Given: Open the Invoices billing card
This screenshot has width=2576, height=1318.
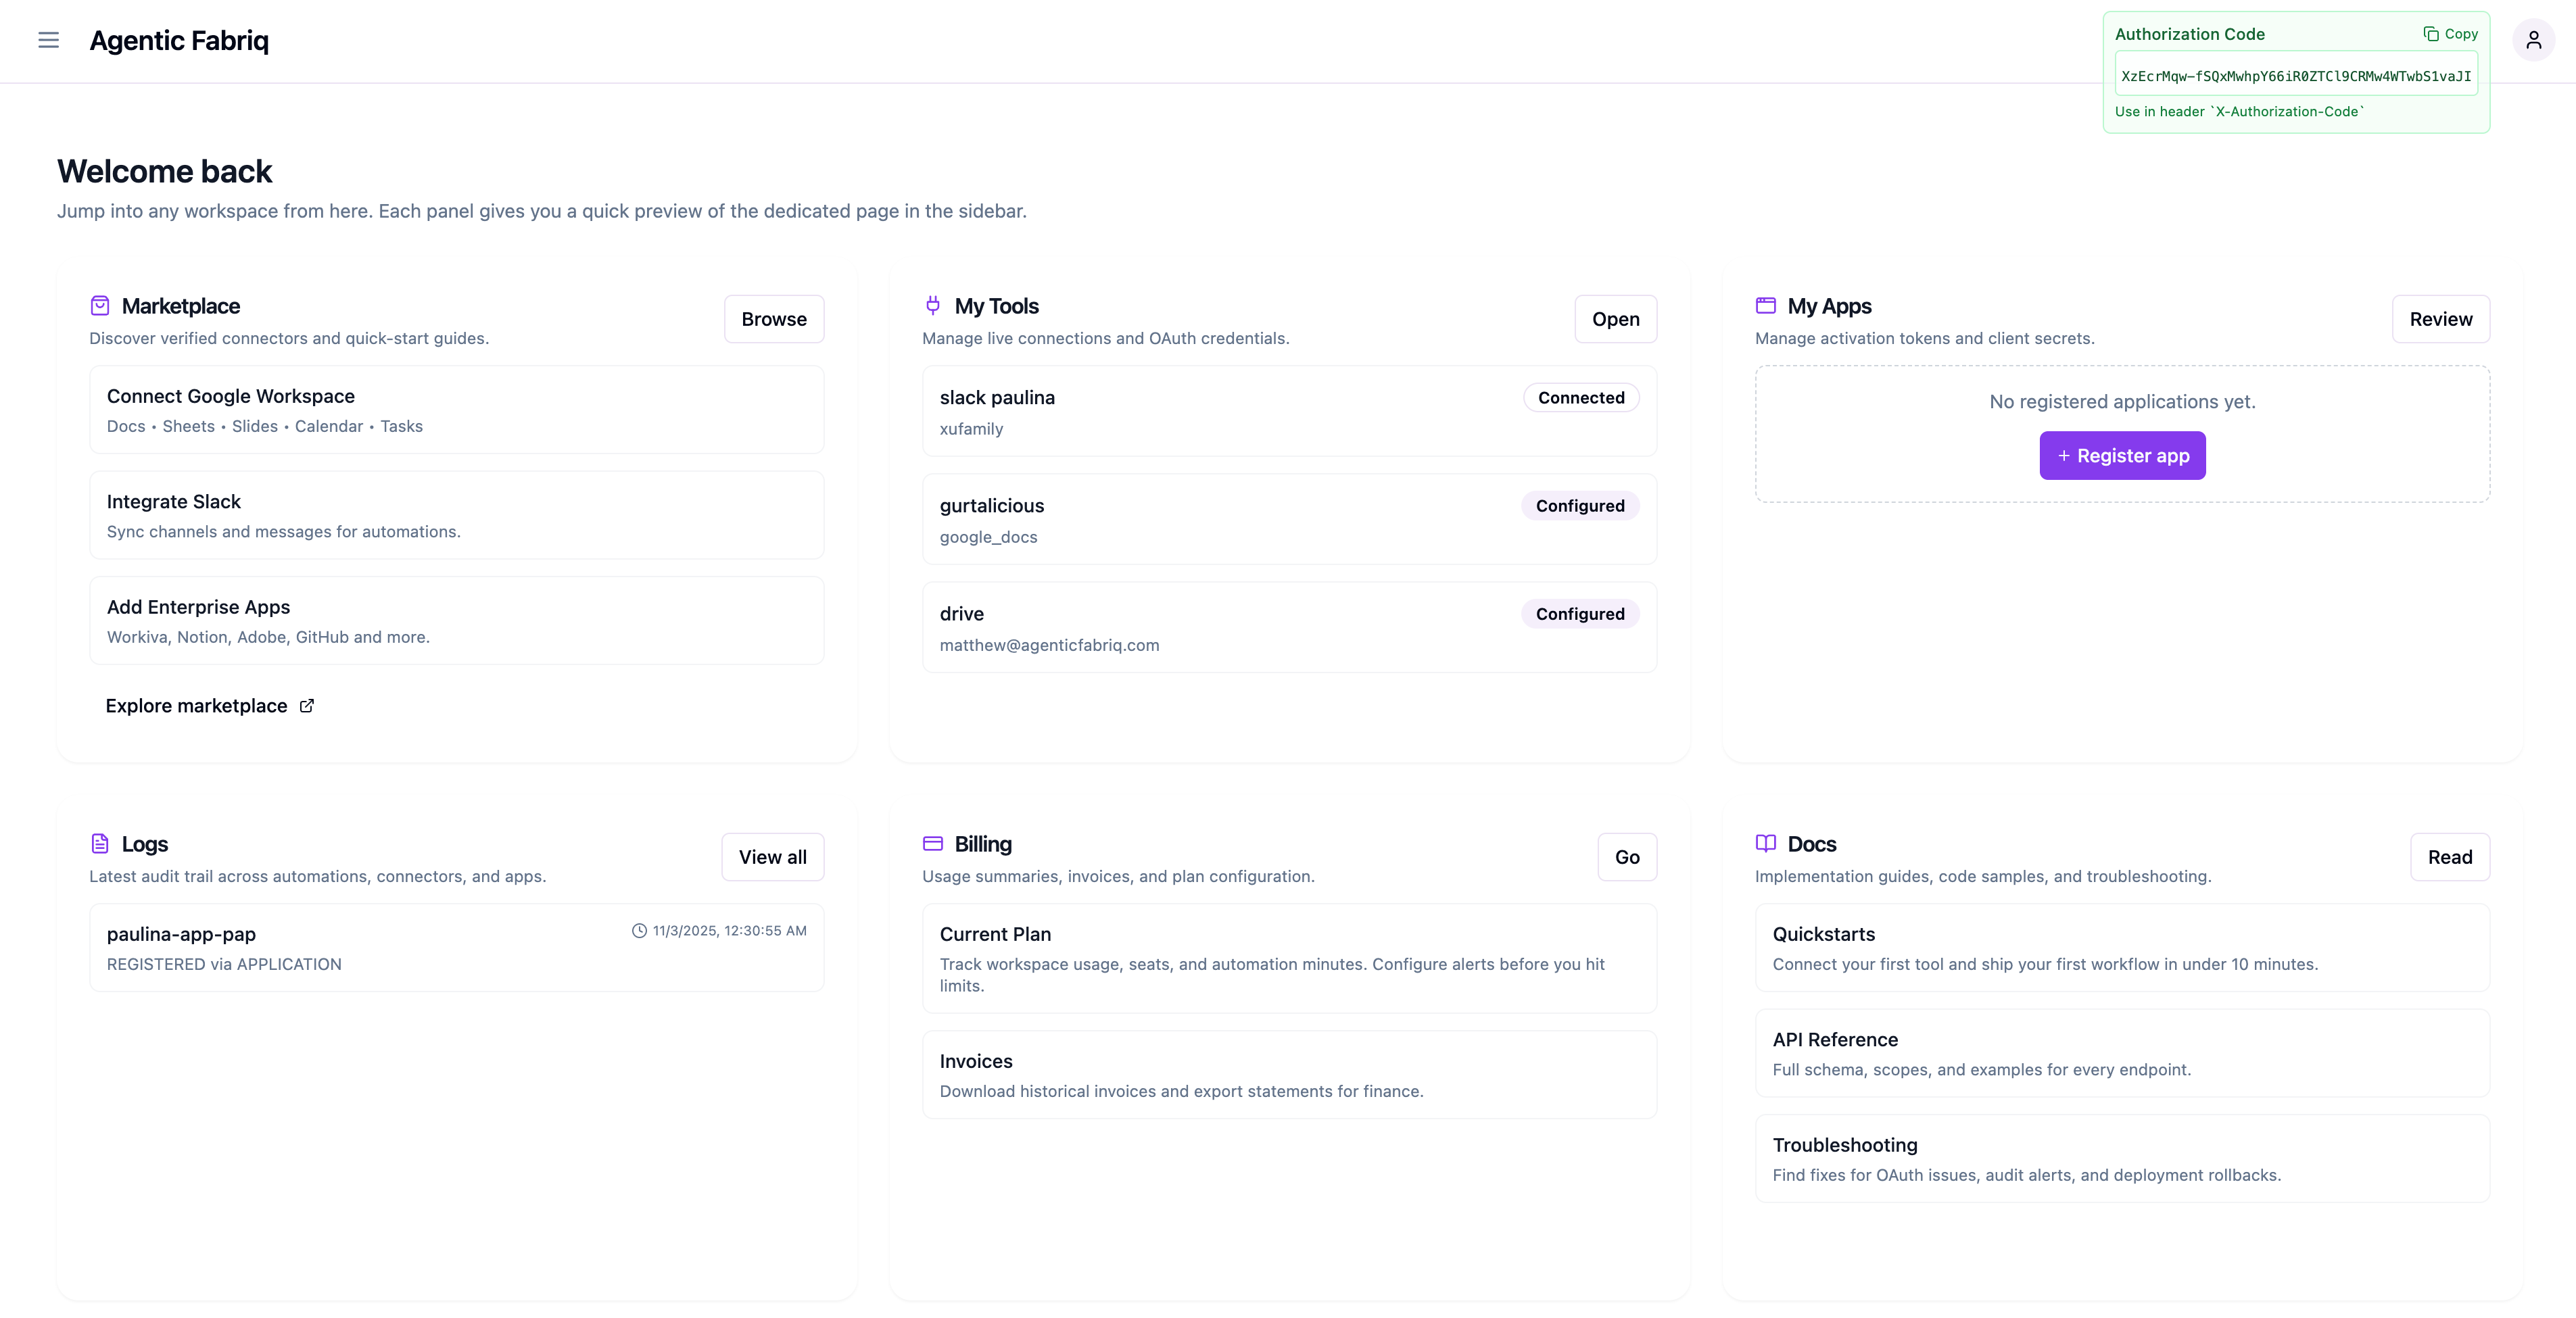Looking at the screenshot, I should (1288, 1075).
